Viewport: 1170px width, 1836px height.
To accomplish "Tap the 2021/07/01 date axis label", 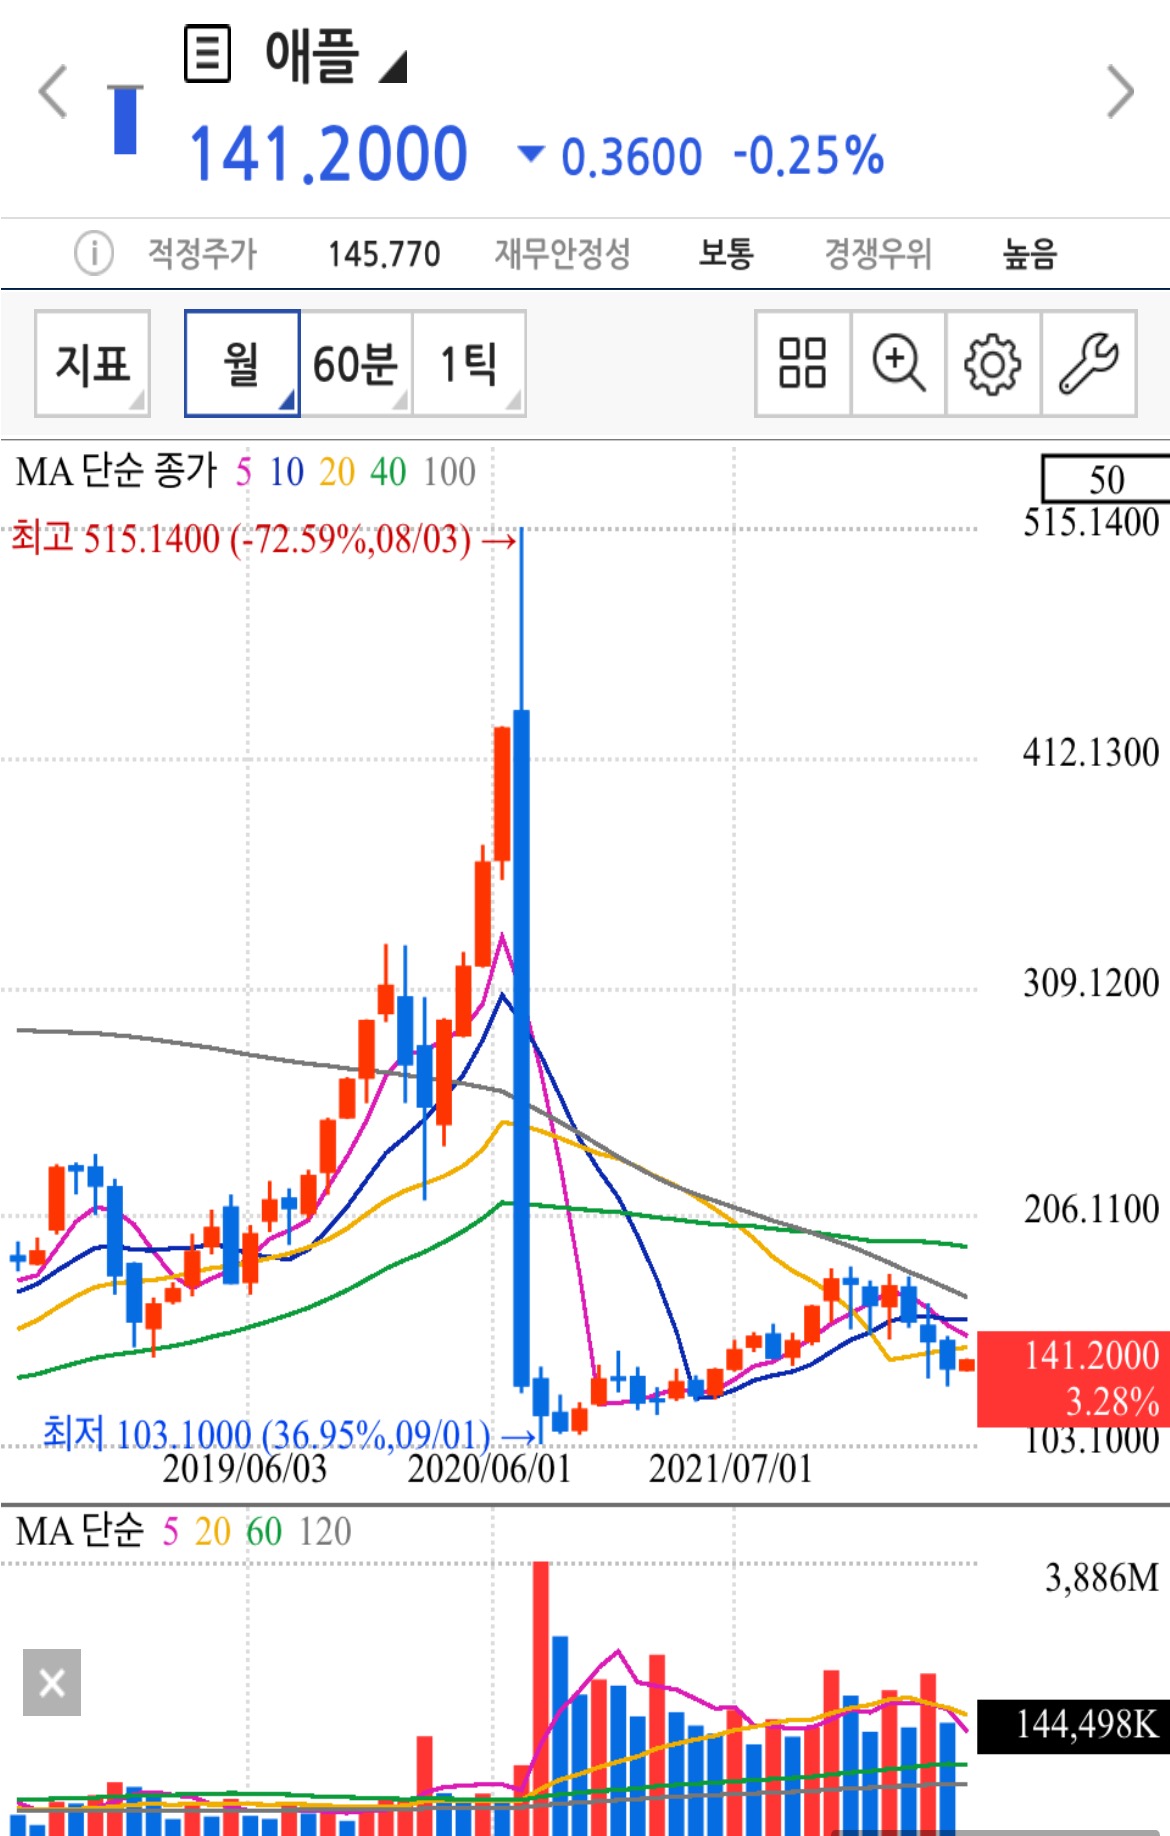I will 731,1469.
